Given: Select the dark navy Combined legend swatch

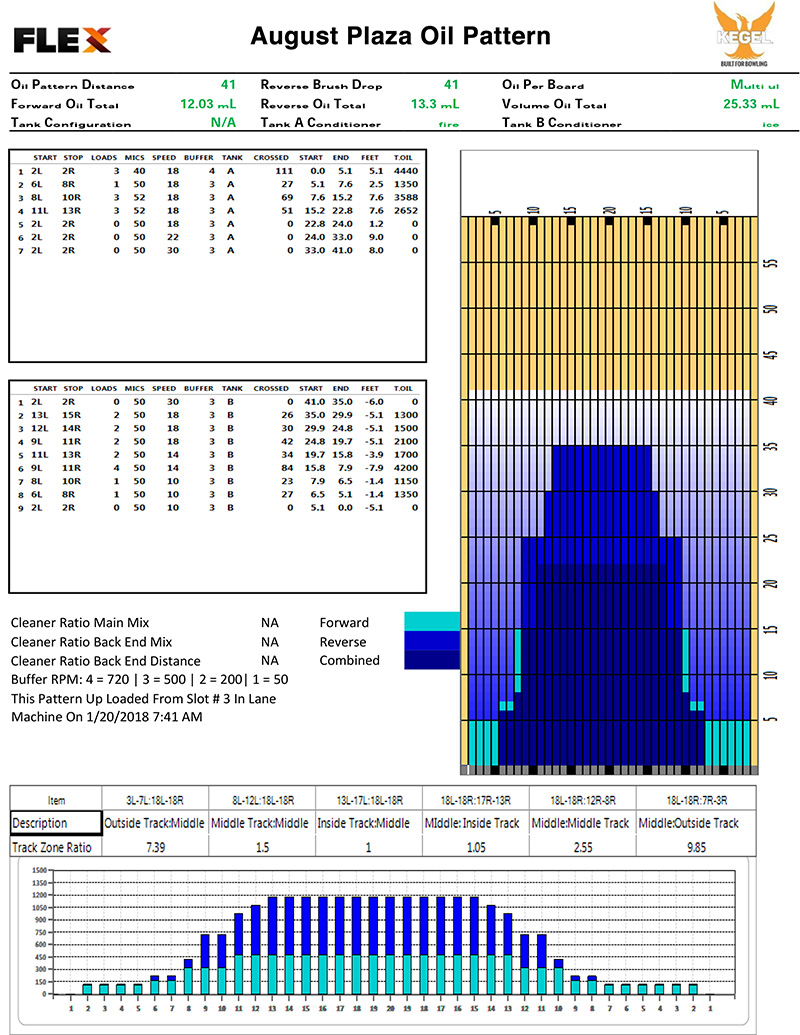Looking at the screenshot, I should coord(431,660).
